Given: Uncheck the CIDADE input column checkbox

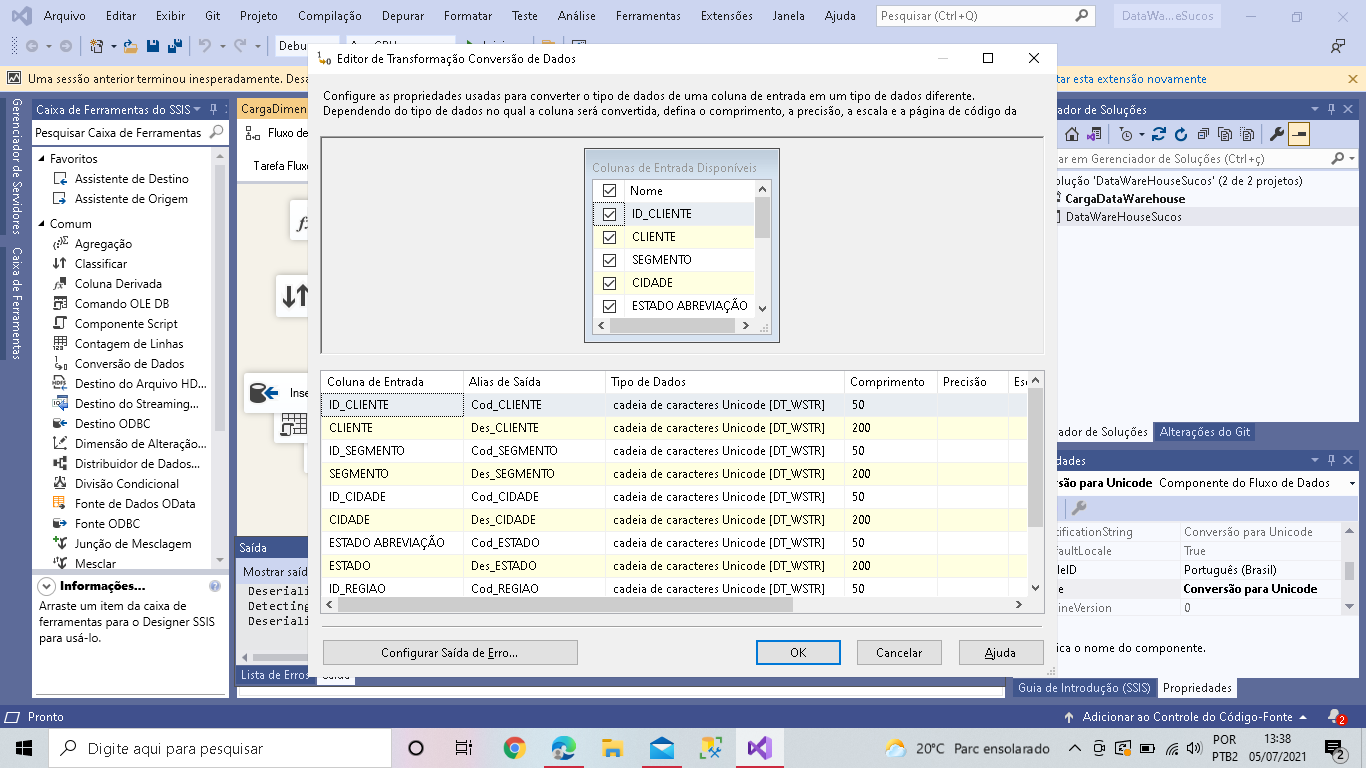Looking at the screenshot, I should [x=609, y=283].
